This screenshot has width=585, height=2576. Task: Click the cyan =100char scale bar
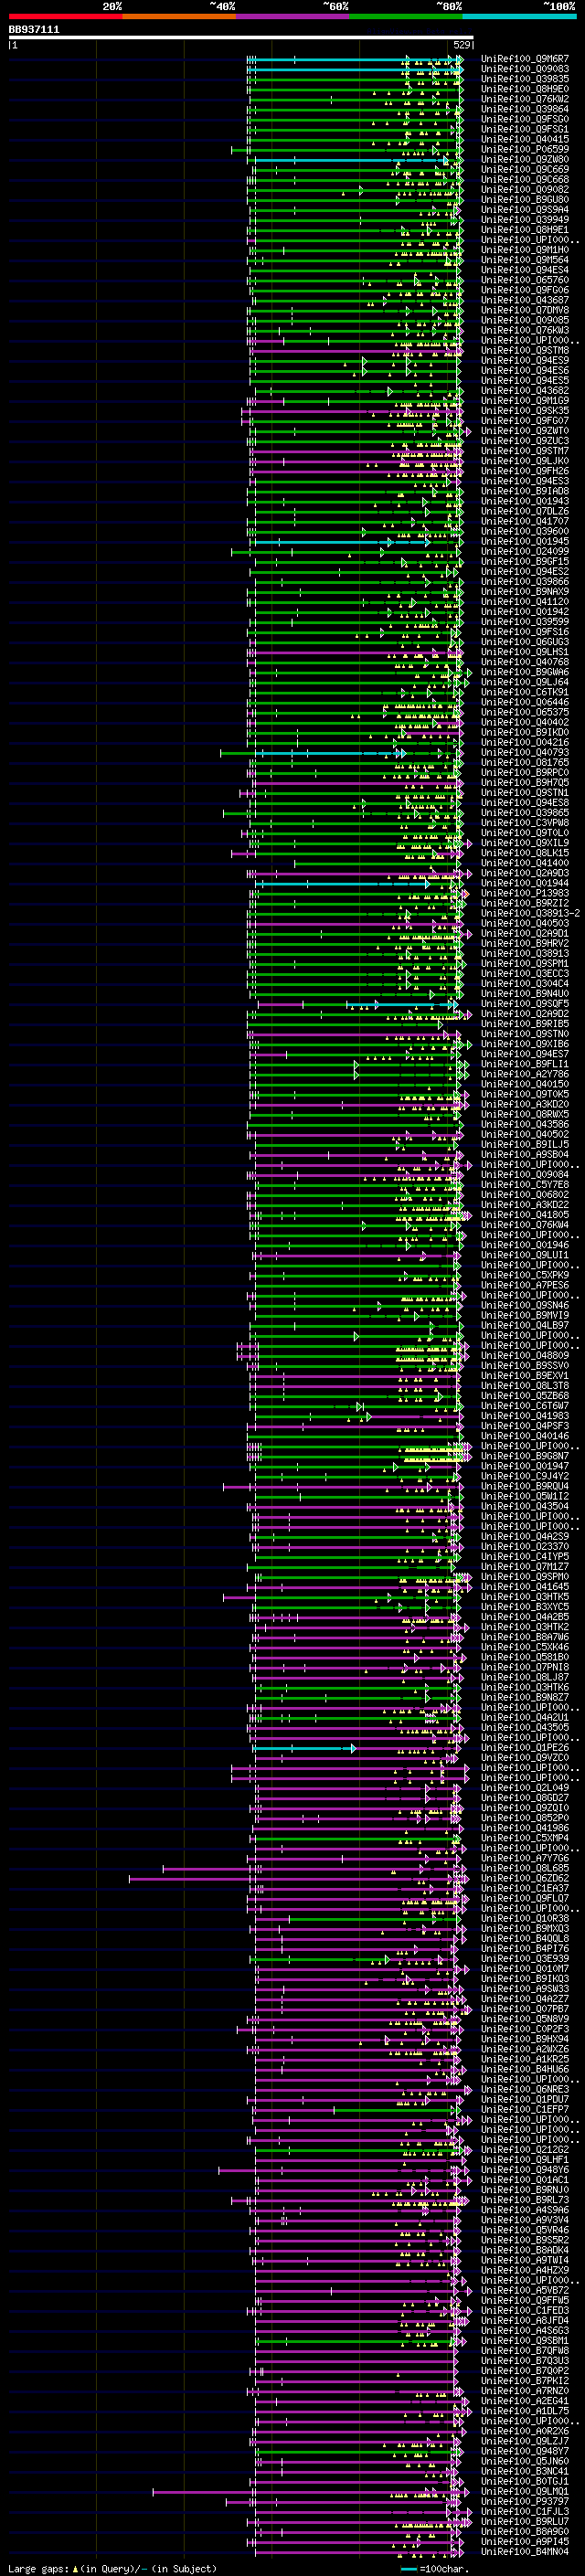tap(408, 2569)
